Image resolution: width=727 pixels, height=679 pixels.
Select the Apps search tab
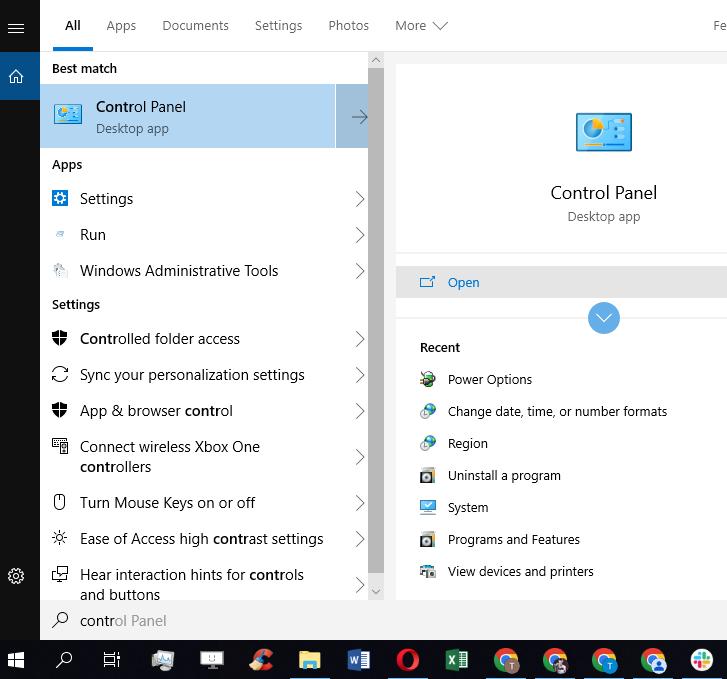121,26
